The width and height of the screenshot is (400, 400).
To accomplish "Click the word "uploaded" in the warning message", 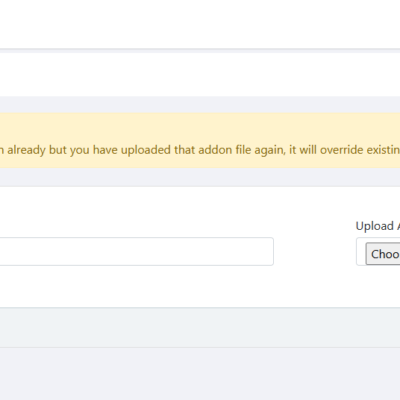I will pyautogui.click(x=146, y=150).
